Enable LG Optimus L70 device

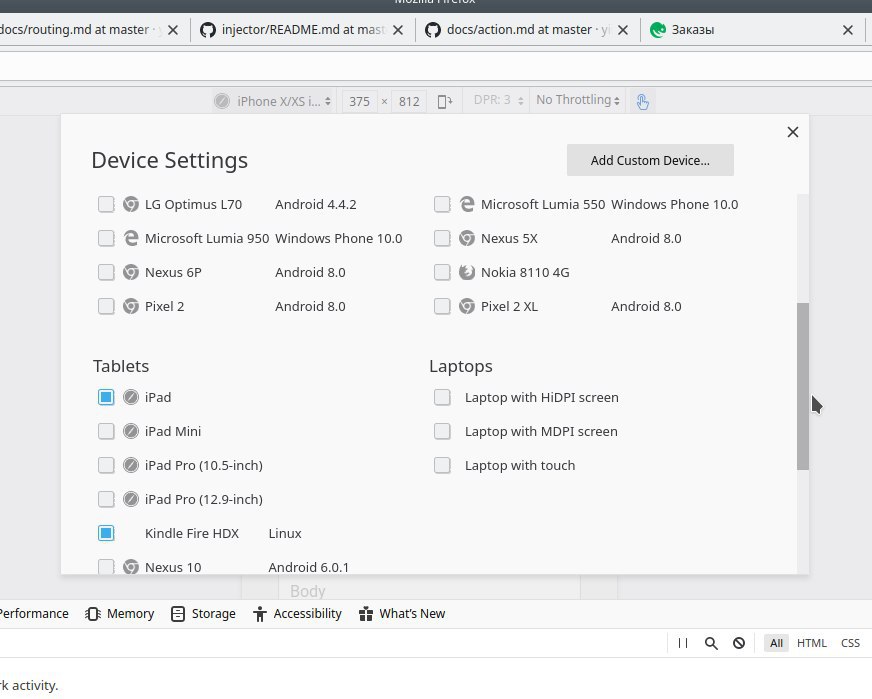(106, 204)
